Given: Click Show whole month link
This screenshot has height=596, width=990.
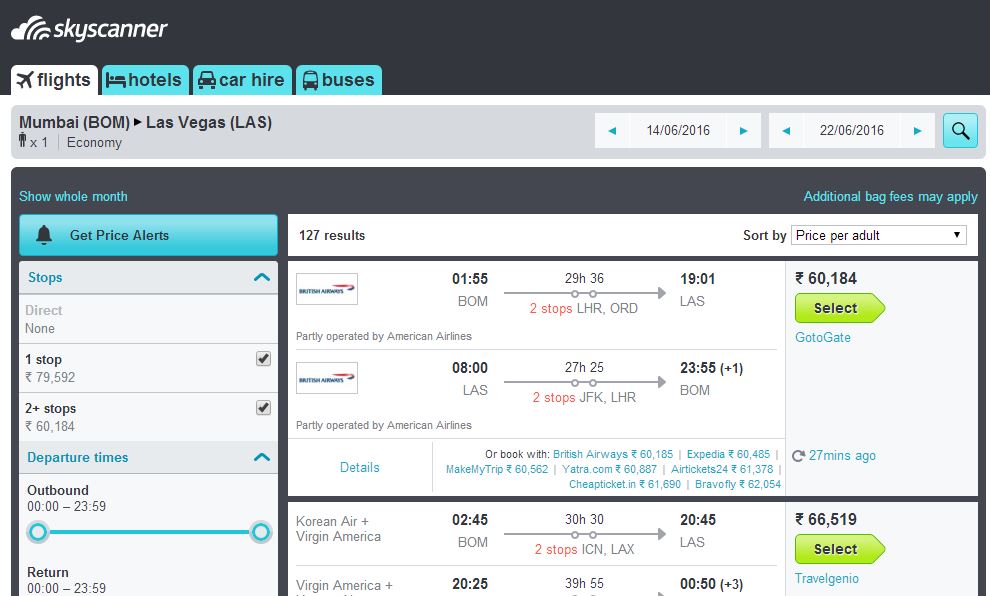Looking at the screenshot, I should point(73,196).
